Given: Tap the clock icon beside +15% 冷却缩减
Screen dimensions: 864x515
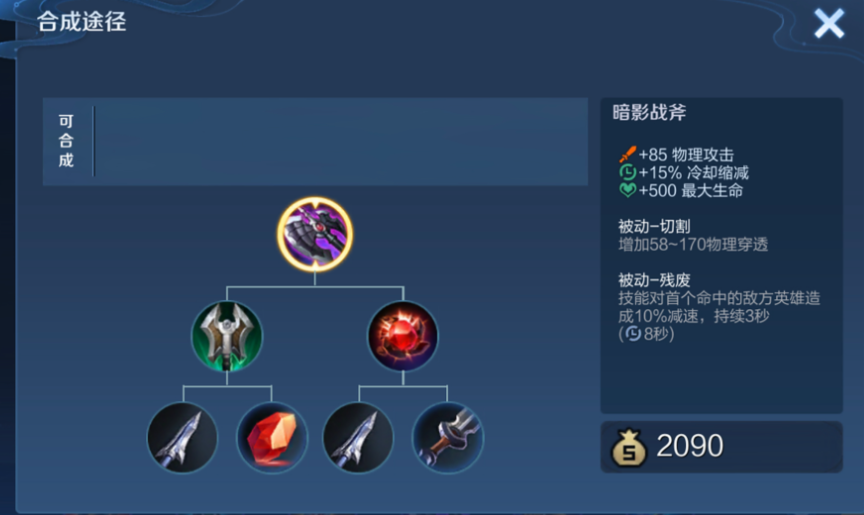Looking at the screenshot, I should point(628,172).
